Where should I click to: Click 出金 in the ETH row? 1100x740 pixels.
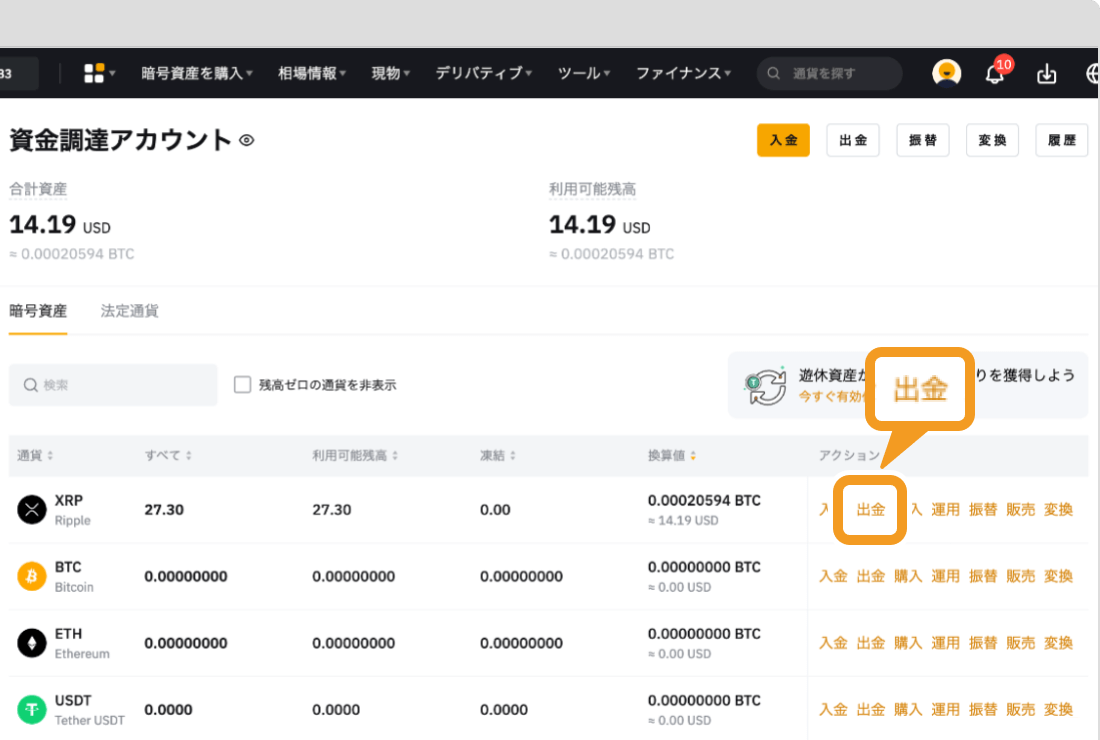tap(871, 643)
